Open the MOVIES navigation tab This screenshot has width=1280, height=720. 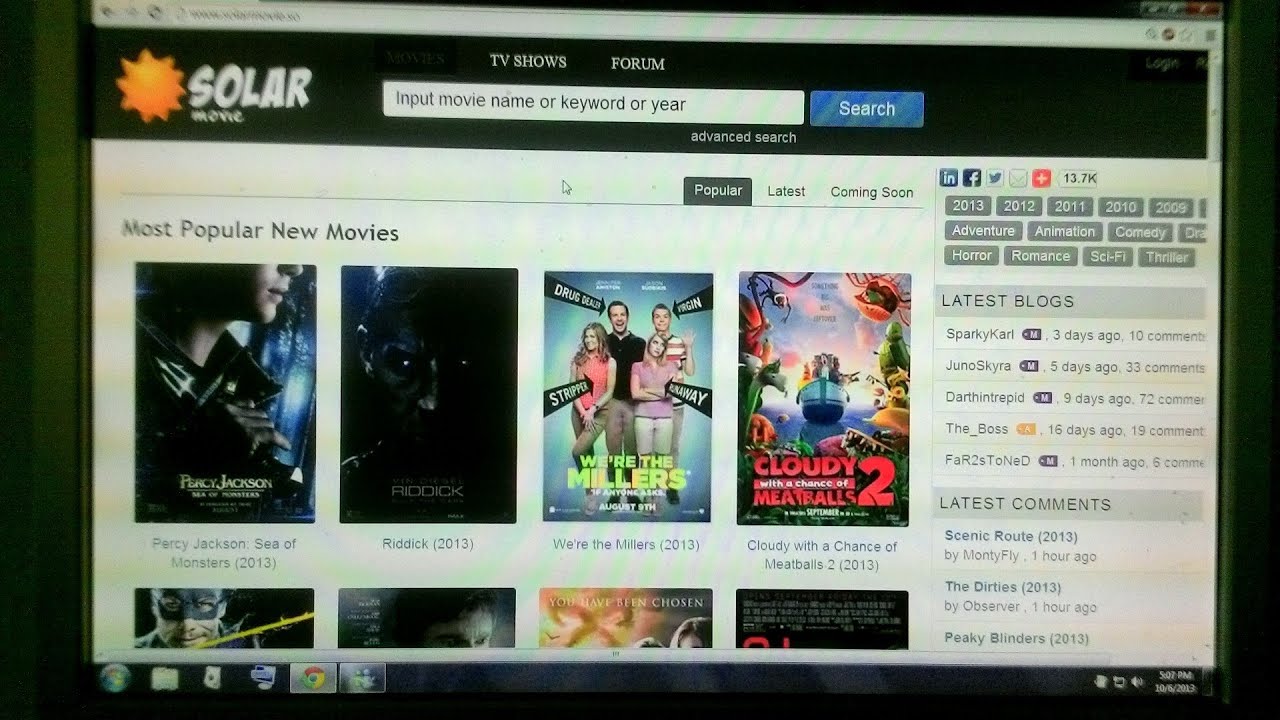(415, 58)
